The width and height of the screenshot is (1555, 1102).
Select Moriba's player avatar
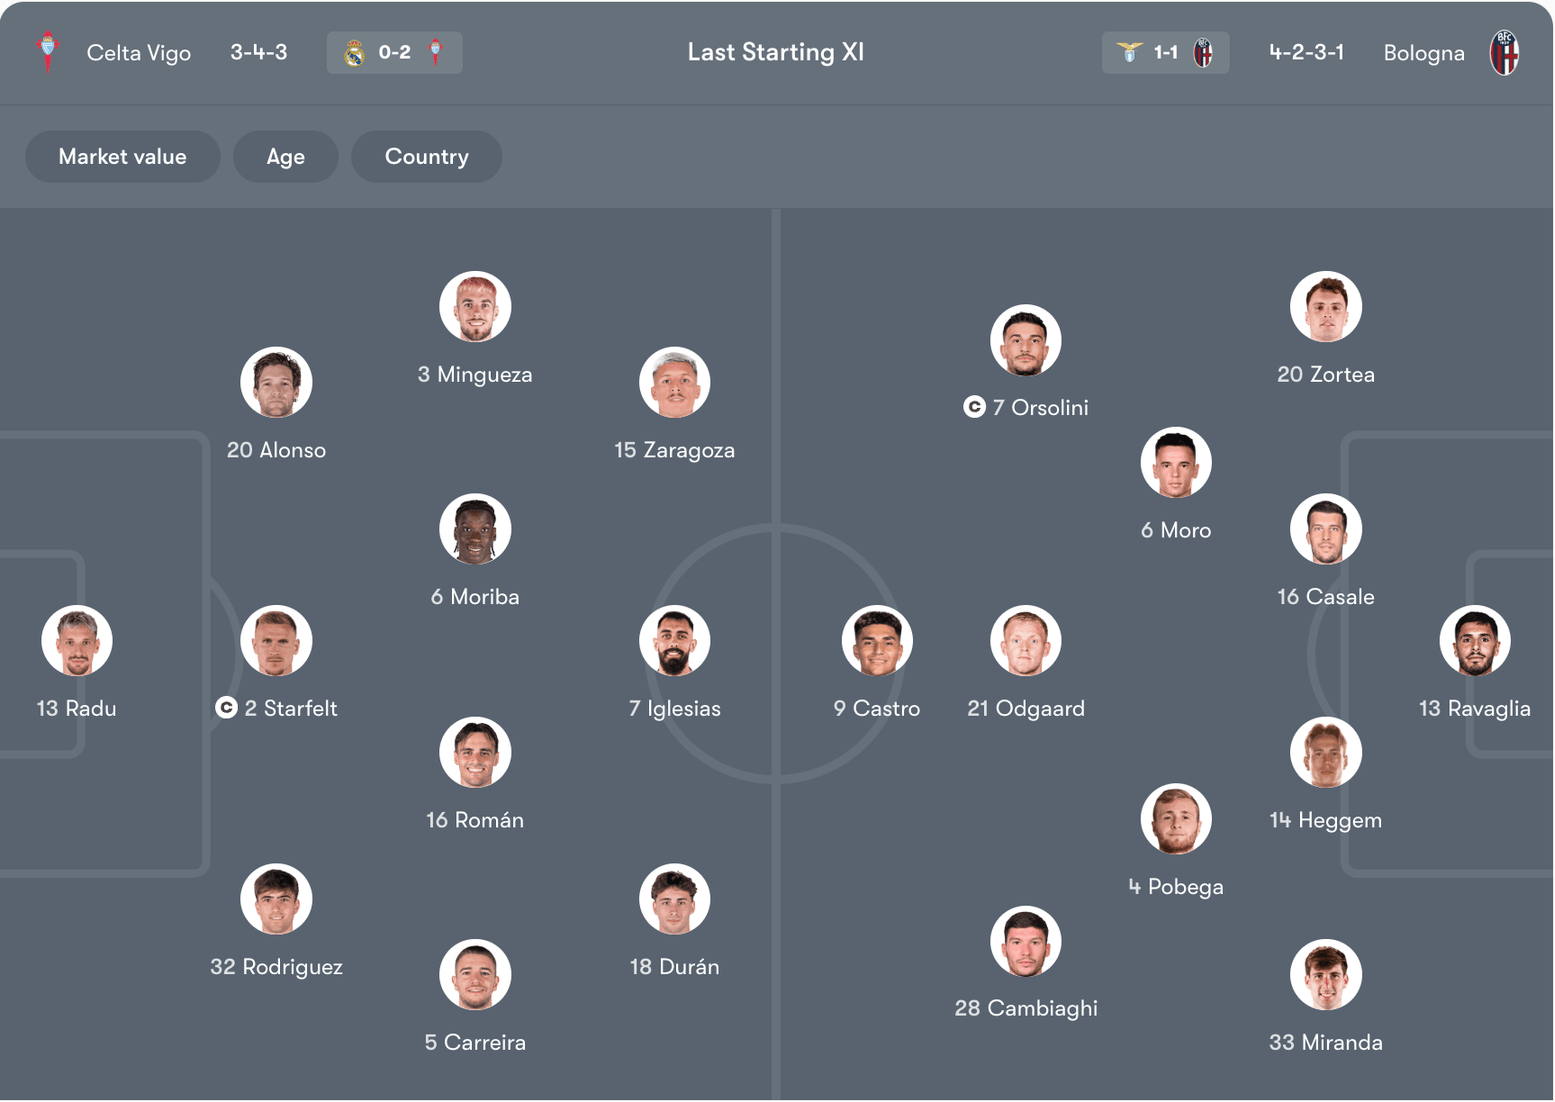coord(475,529)
